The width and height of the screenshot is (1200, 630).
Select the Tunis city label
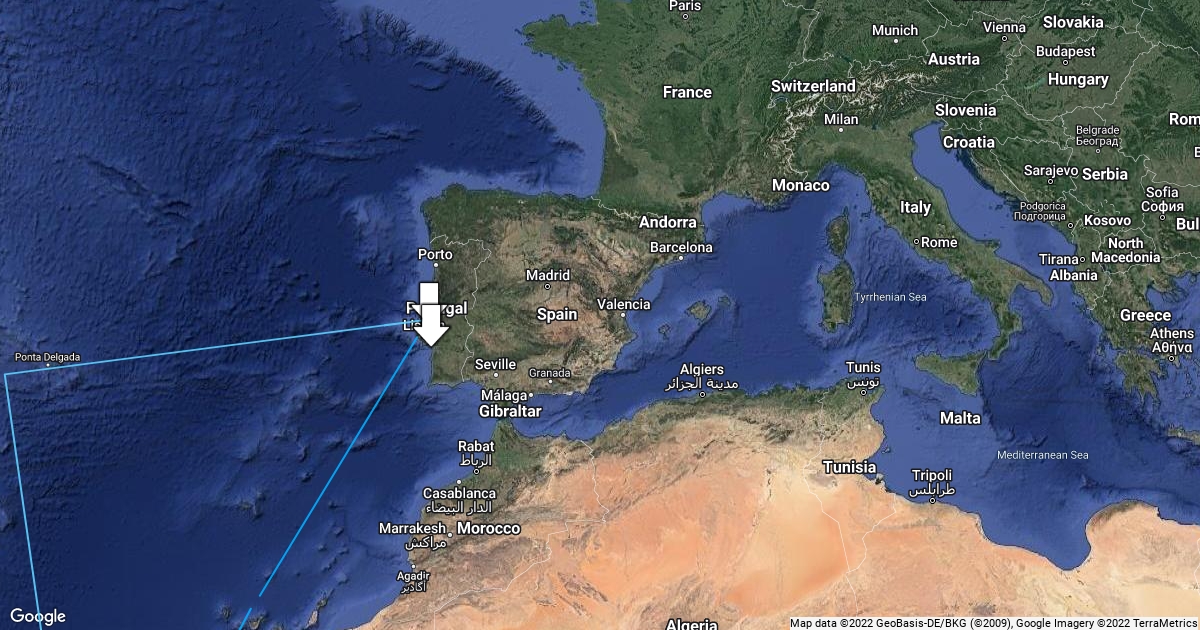click(x=863, y=367)
